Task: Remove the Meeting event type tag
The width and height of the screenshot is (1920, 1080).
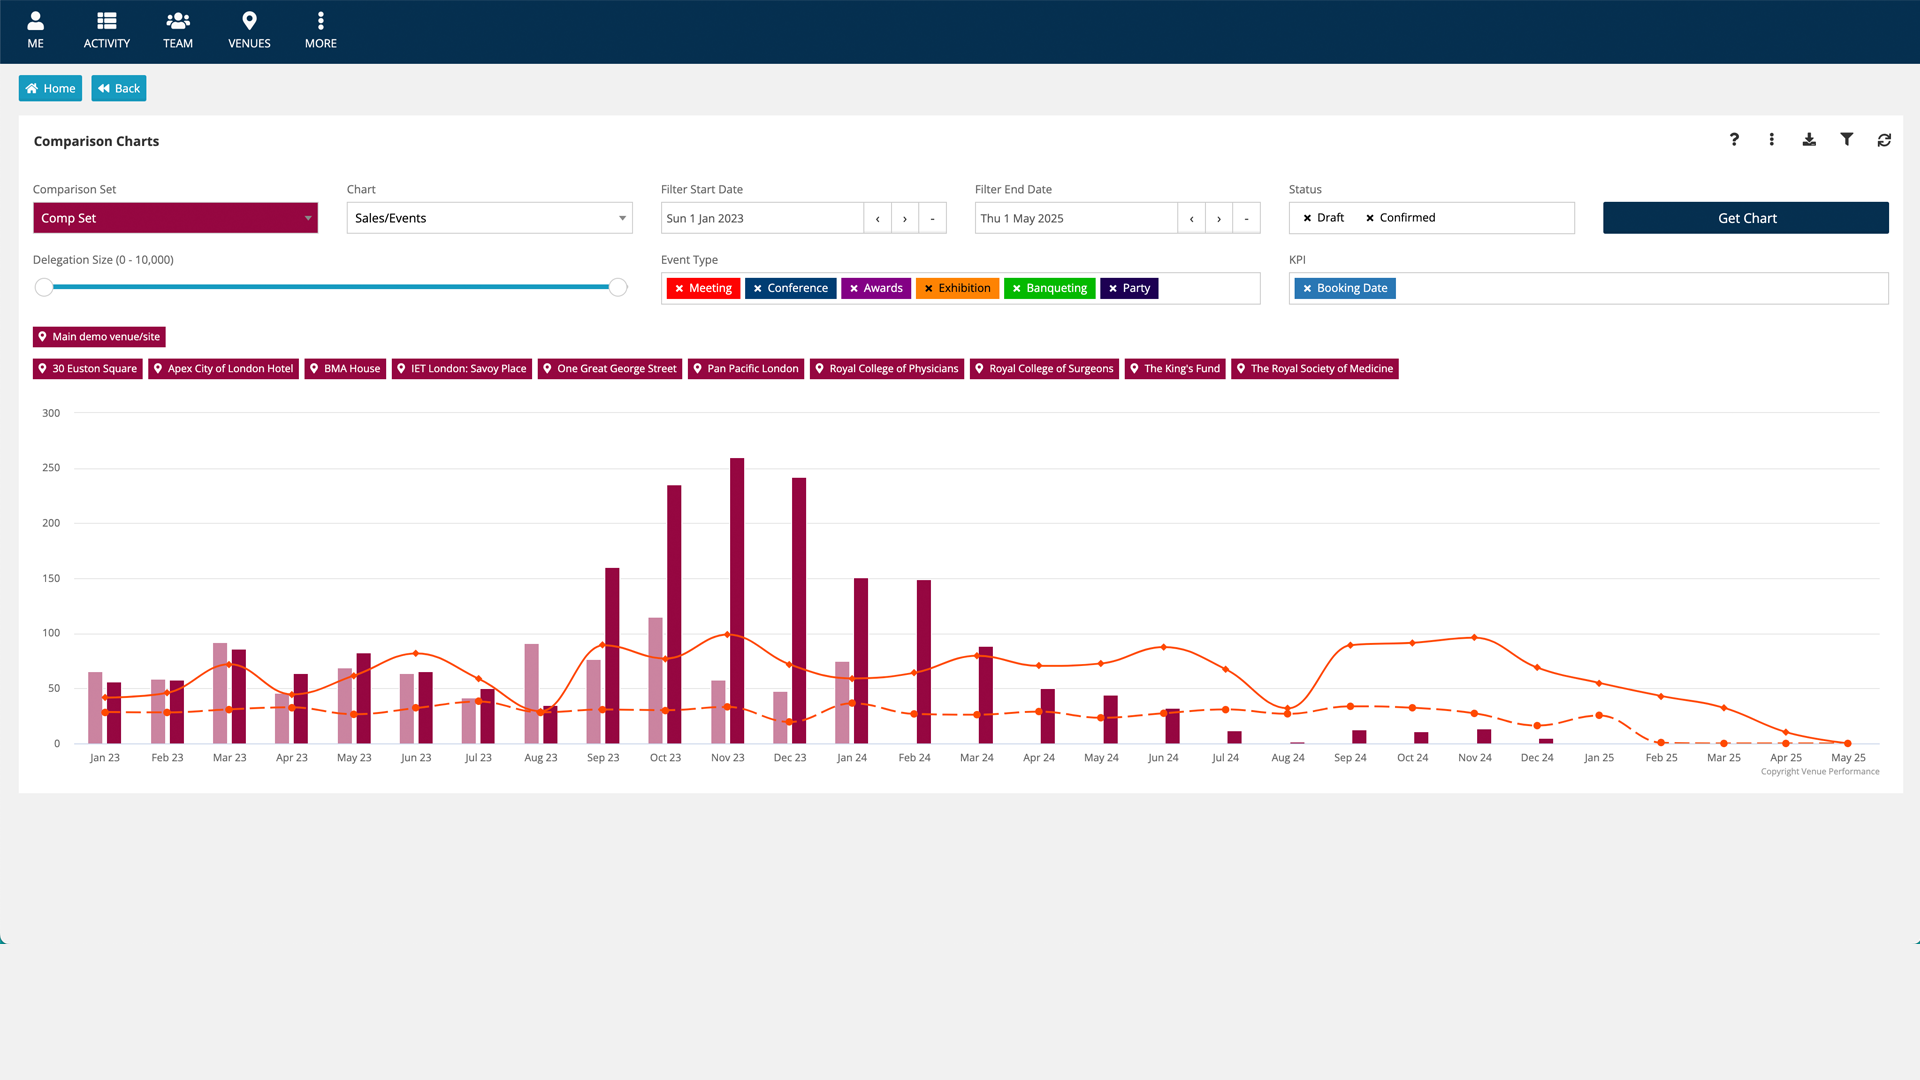Action: (679, 289)
